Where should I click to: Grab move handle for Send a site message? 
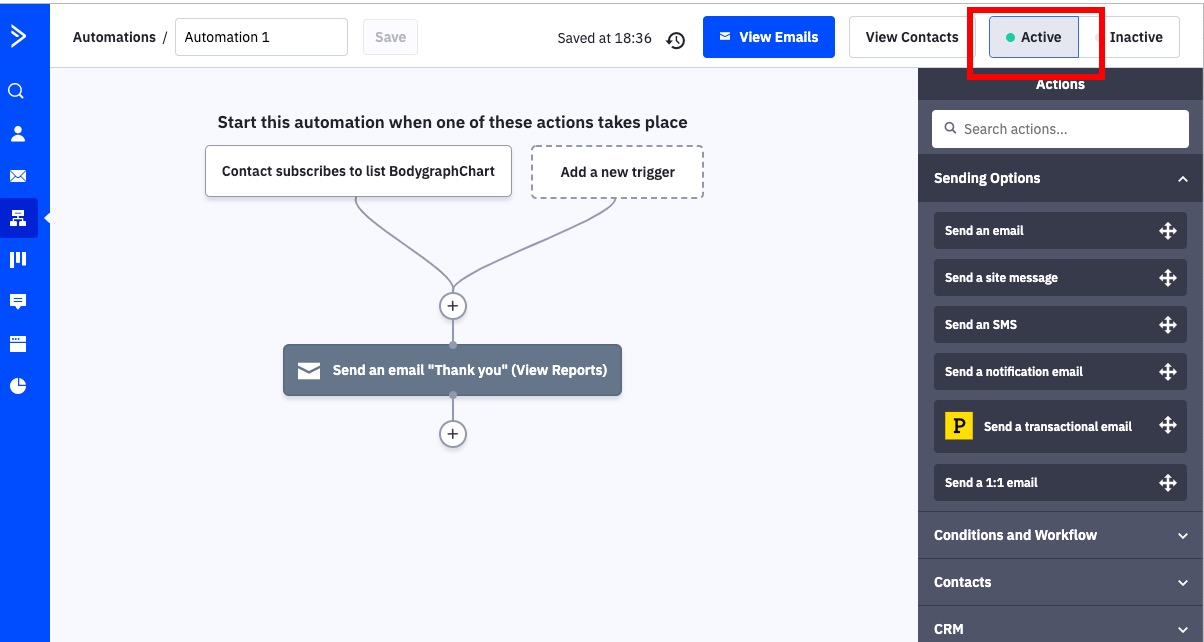click(x=1167, y=278)
